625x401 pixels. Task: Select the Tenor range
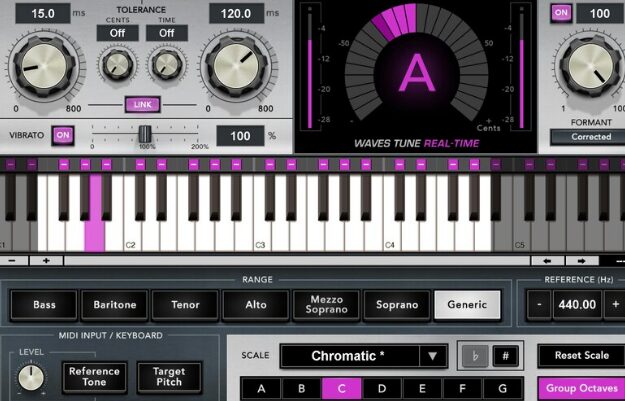(x=185, y=305)
